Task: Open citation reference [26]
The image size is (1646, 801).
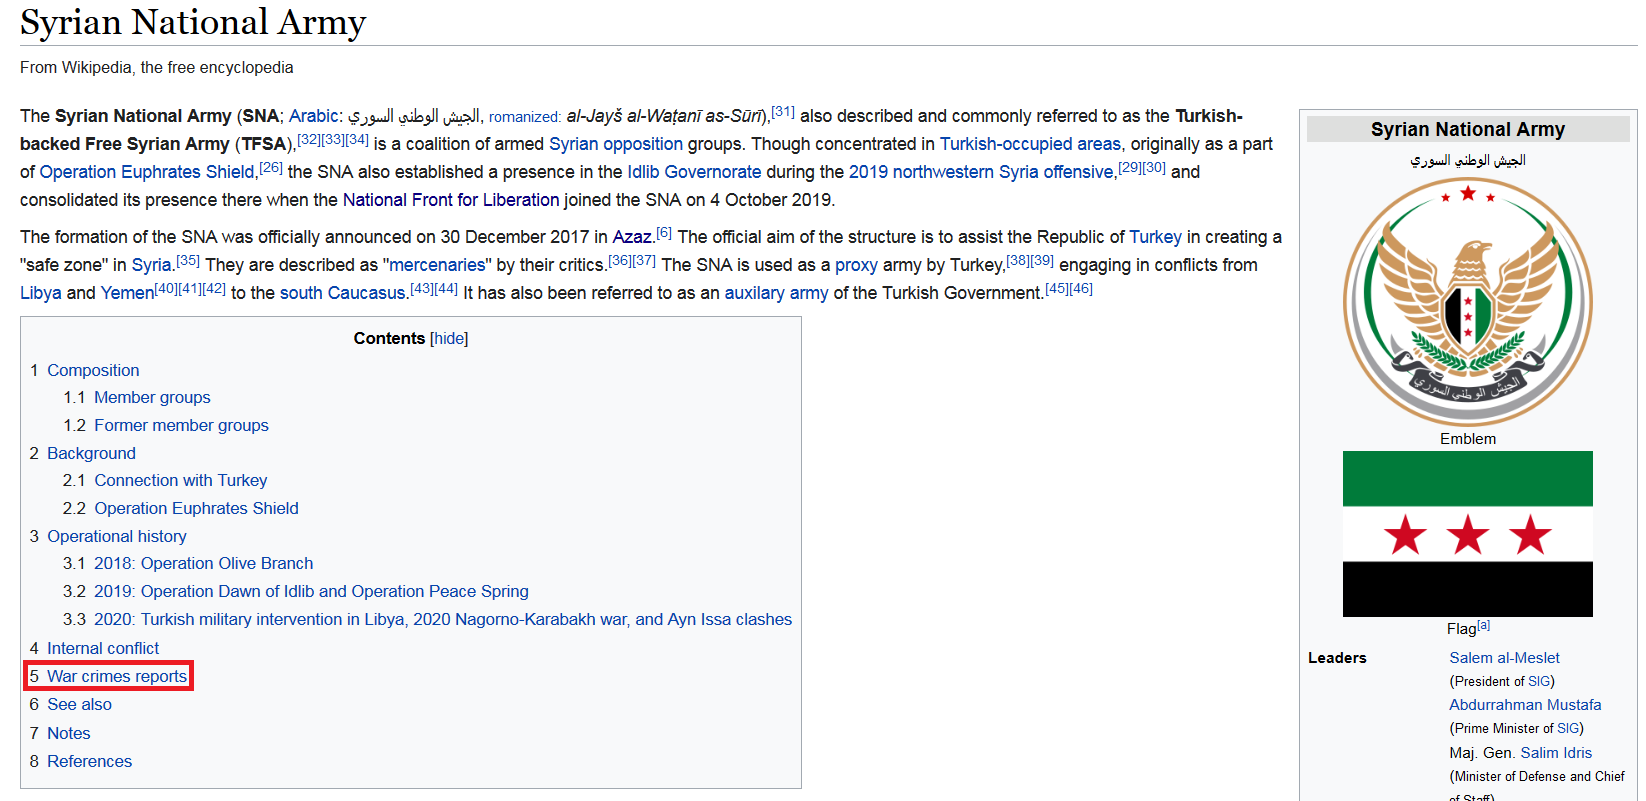Action: pos(271,167)
